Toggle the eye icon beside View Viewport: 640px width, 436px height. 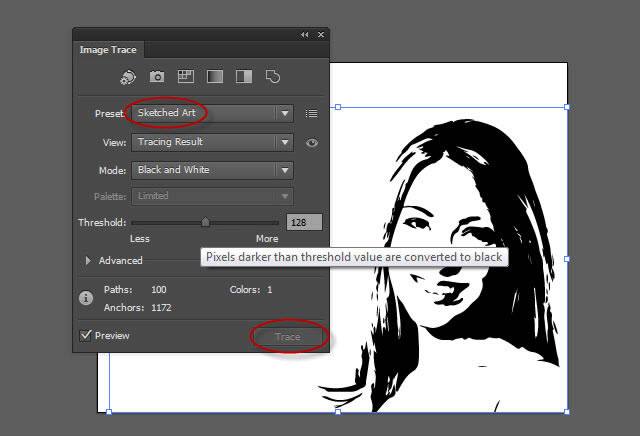point(312,143)
